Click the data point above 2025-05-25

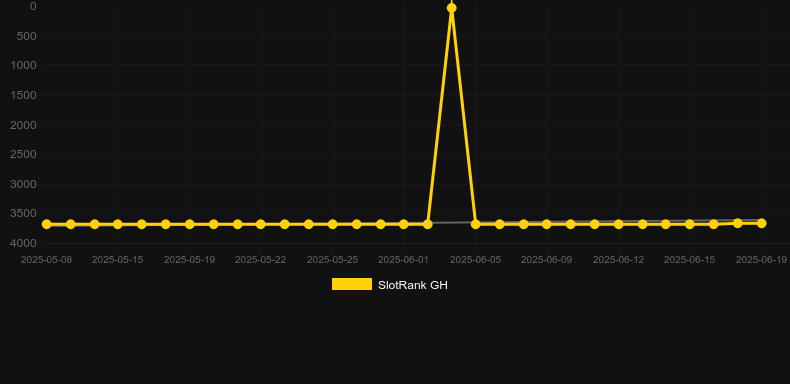coord(333,224)
